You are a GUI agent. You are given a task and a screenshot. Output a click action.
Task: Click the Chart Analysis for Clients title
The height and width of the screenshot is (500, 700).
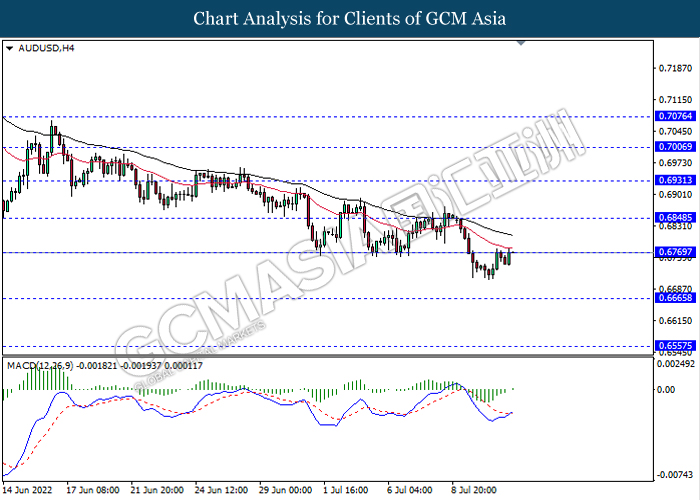click(350, 19)
